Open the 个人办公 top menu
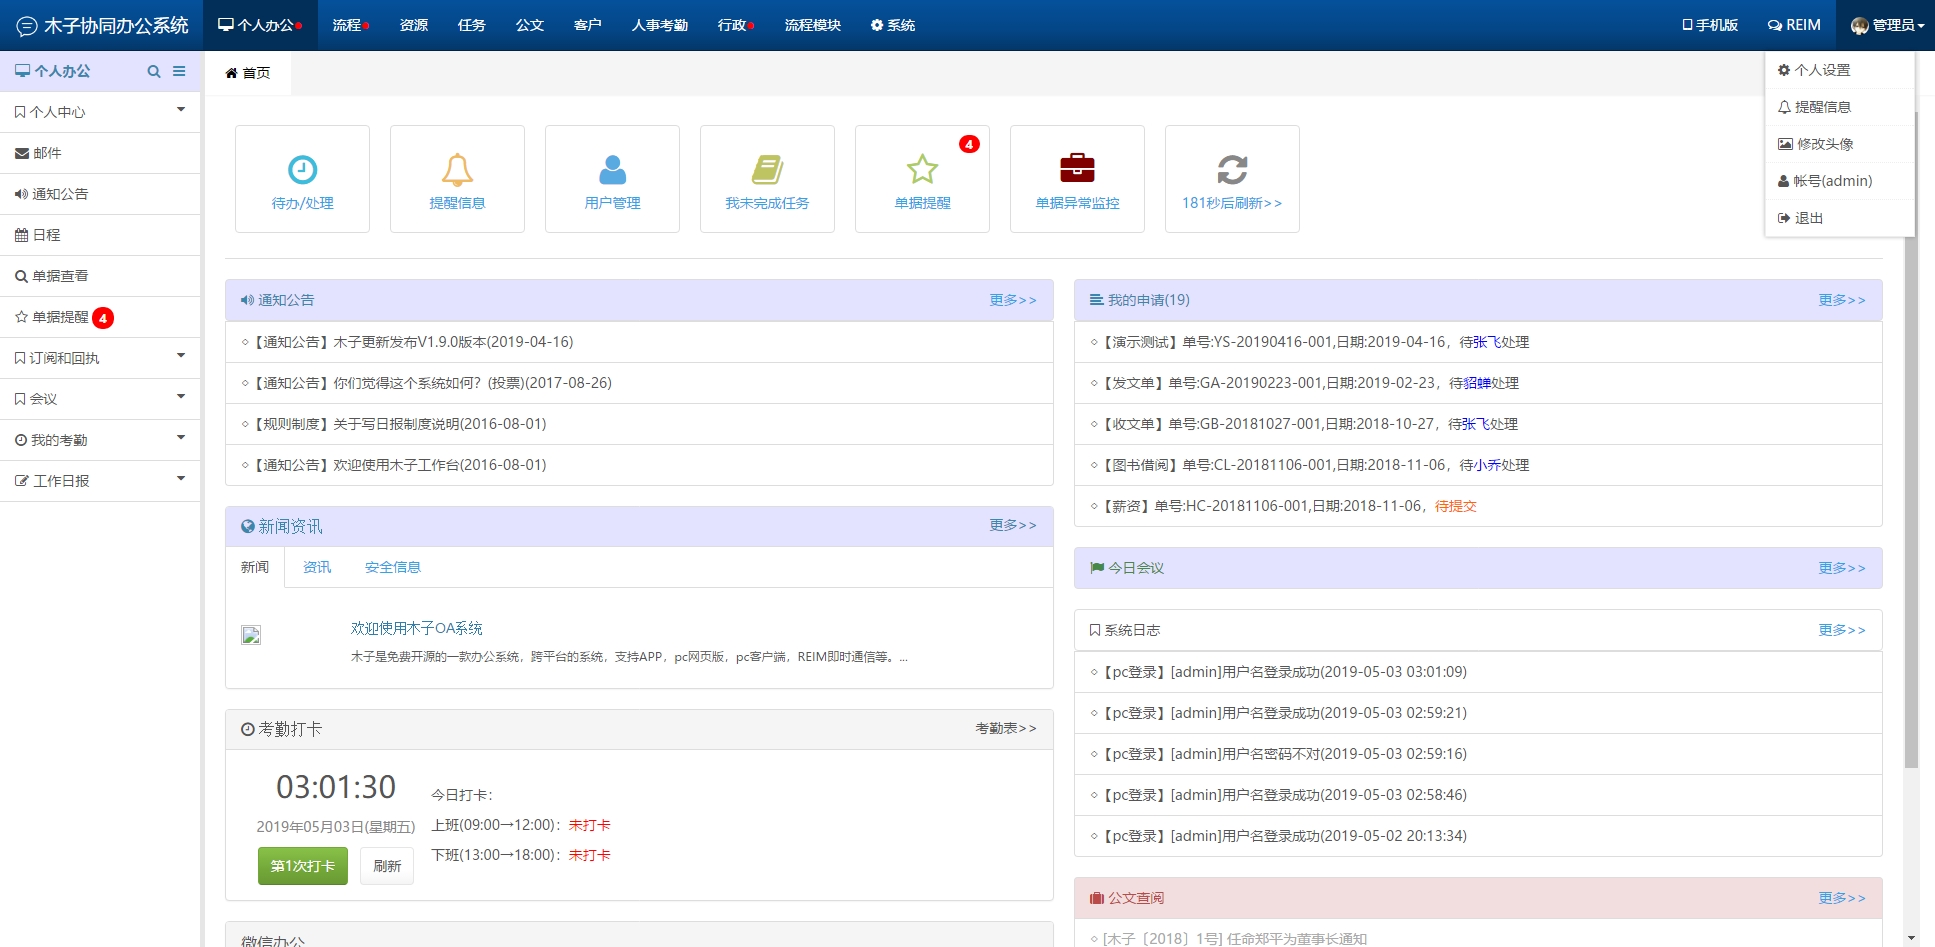Screen dimensions: 1935x947 [x=260, y=25]
